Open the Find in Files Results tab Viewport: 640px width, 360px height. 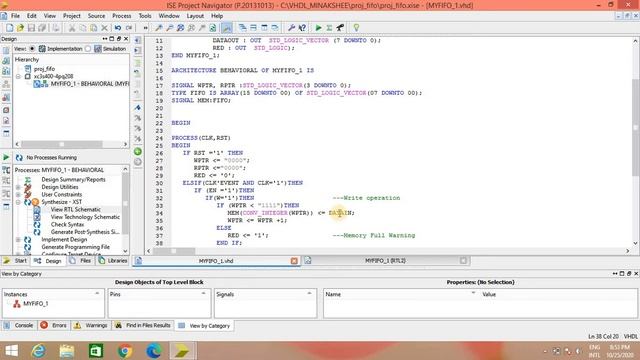143,325
